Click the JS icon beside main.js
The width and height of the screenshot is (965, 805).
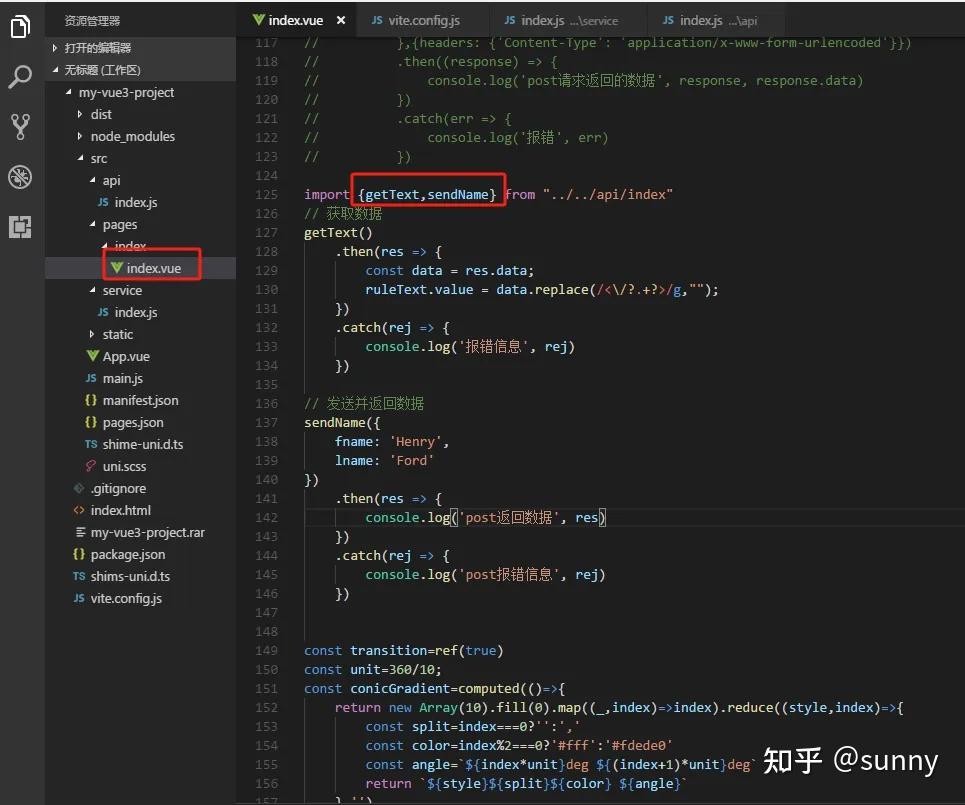(93, 378)
